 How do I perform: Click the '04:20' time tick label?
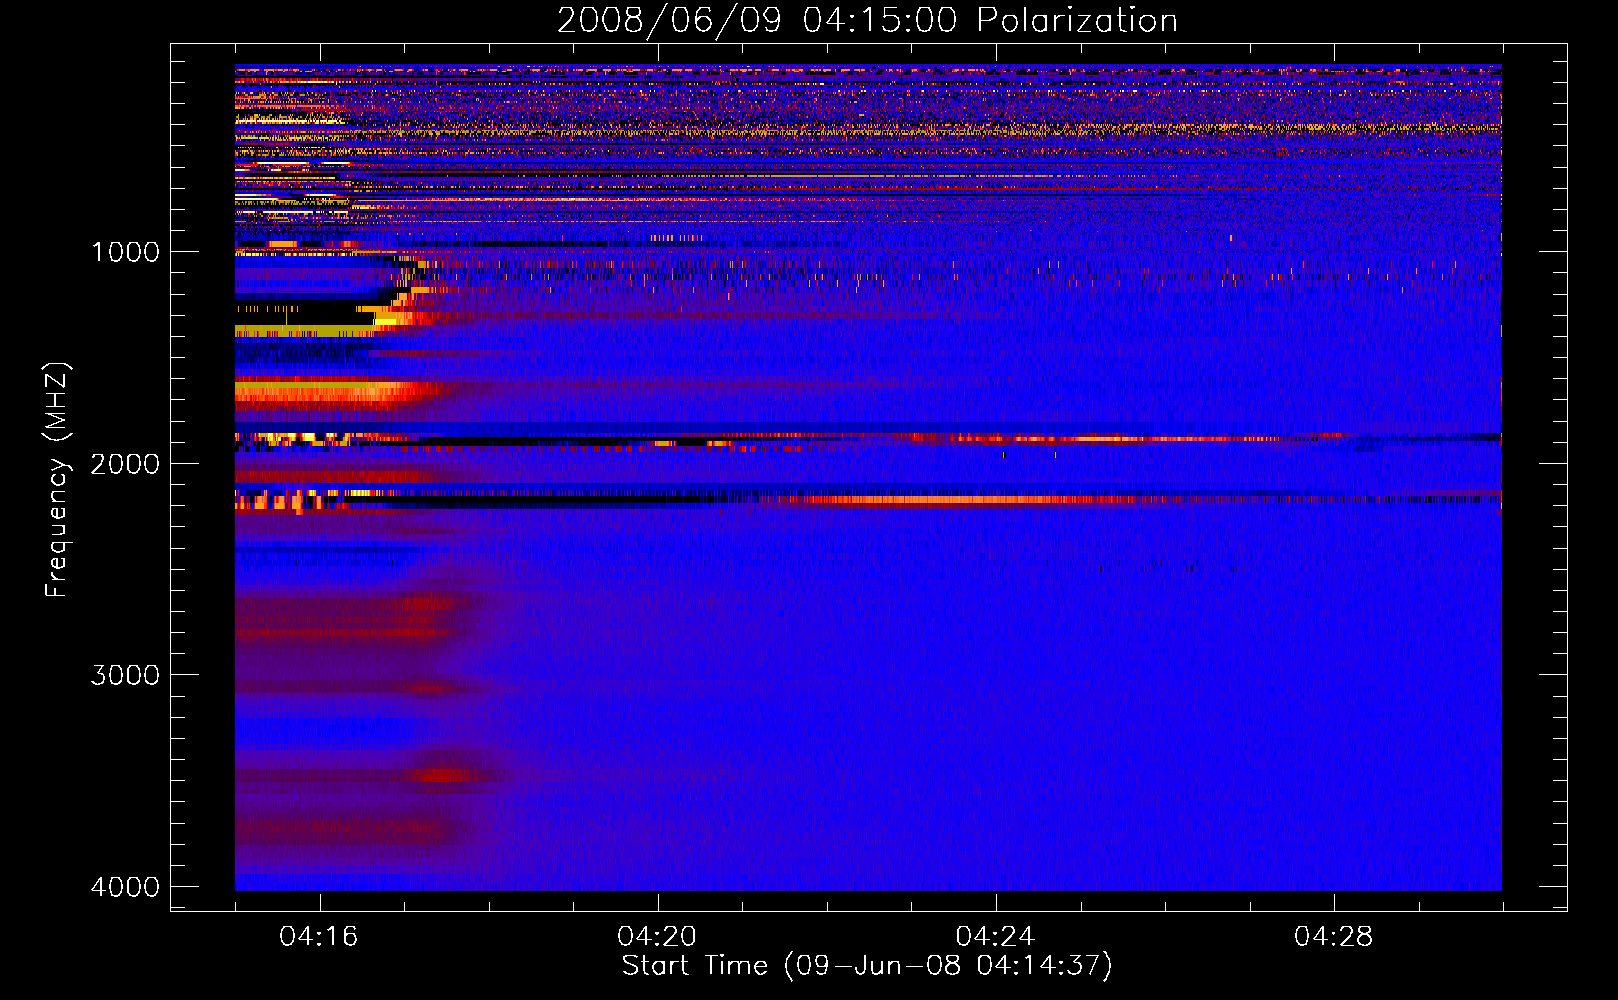tap(657, 936)
